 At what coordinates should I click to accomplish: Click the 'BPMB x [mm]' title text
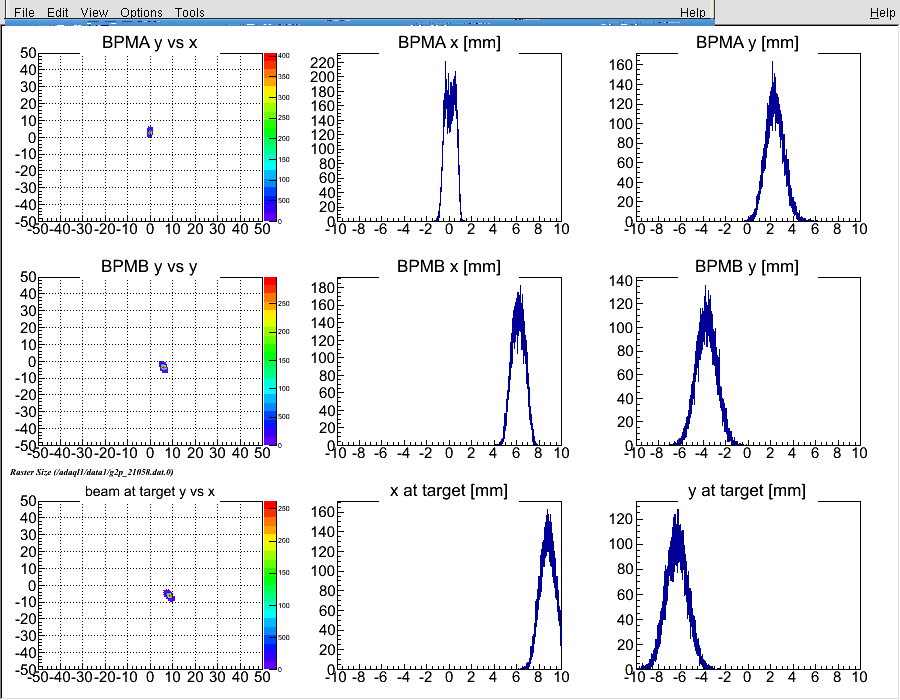(449, 266)
